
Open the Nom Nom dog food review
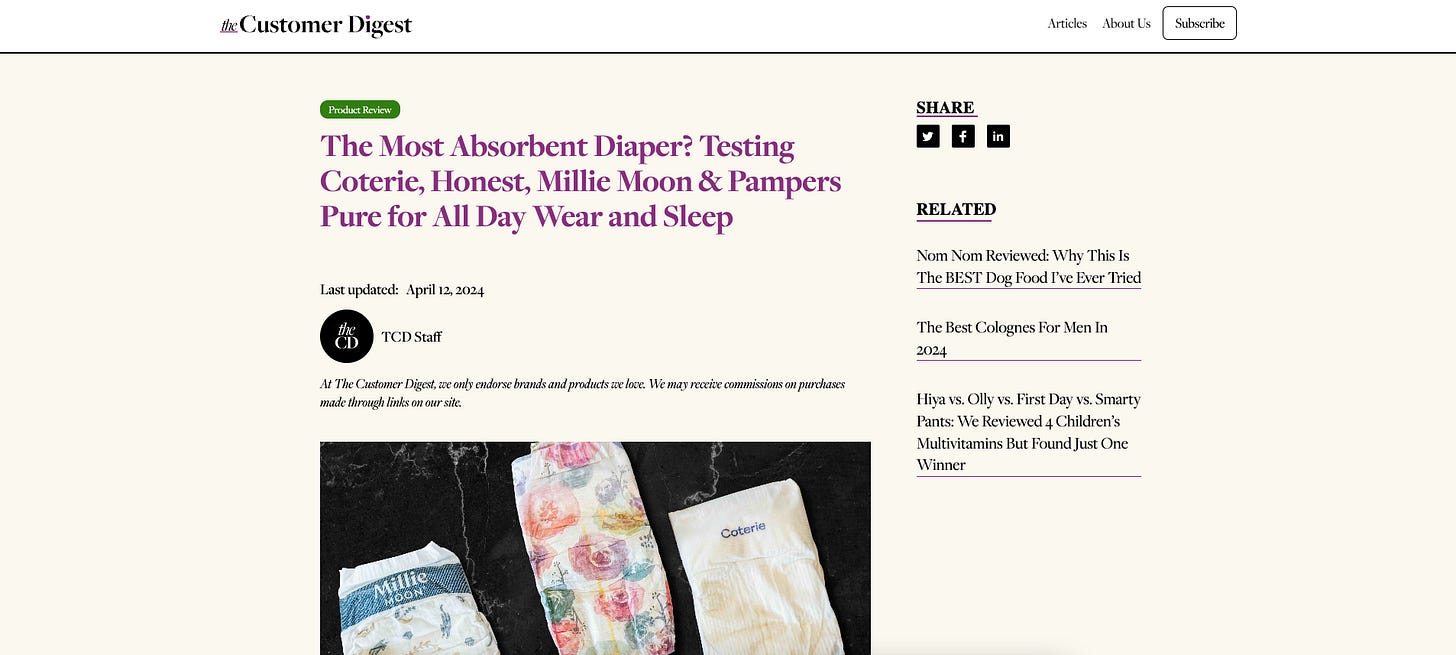1029,267
